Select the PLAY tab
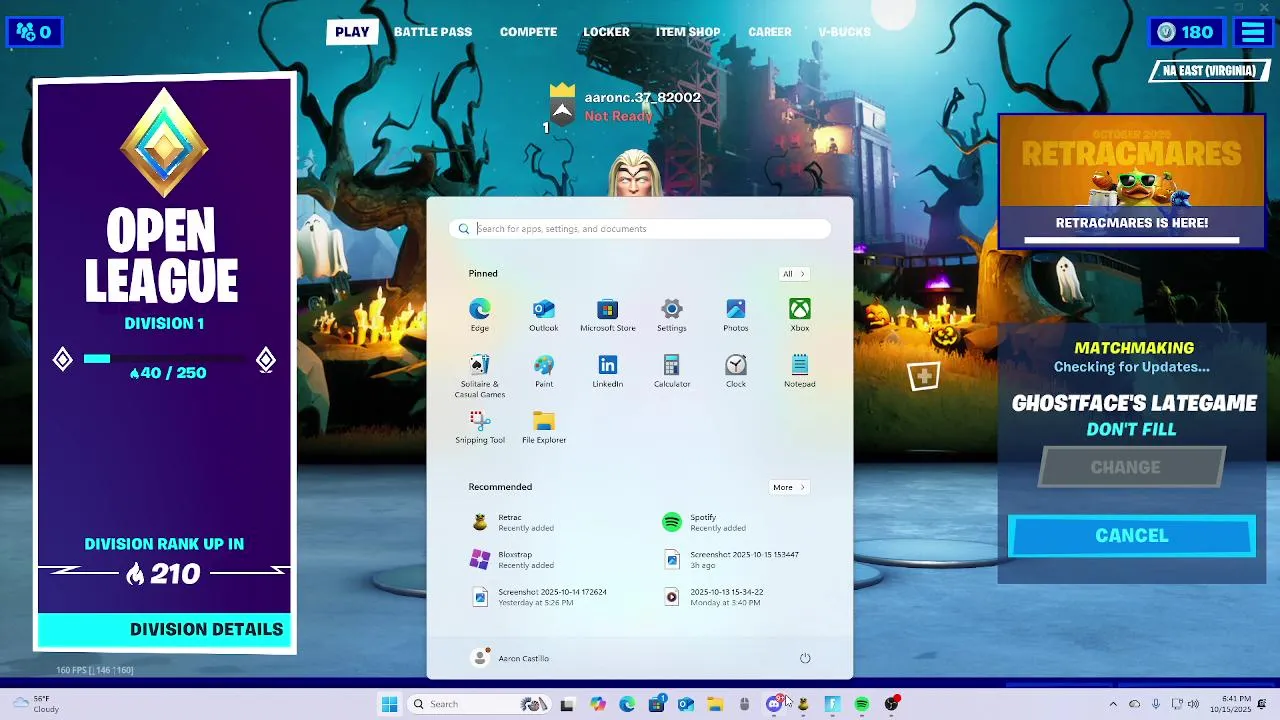 pyautogui.click(x=352, y=32)
